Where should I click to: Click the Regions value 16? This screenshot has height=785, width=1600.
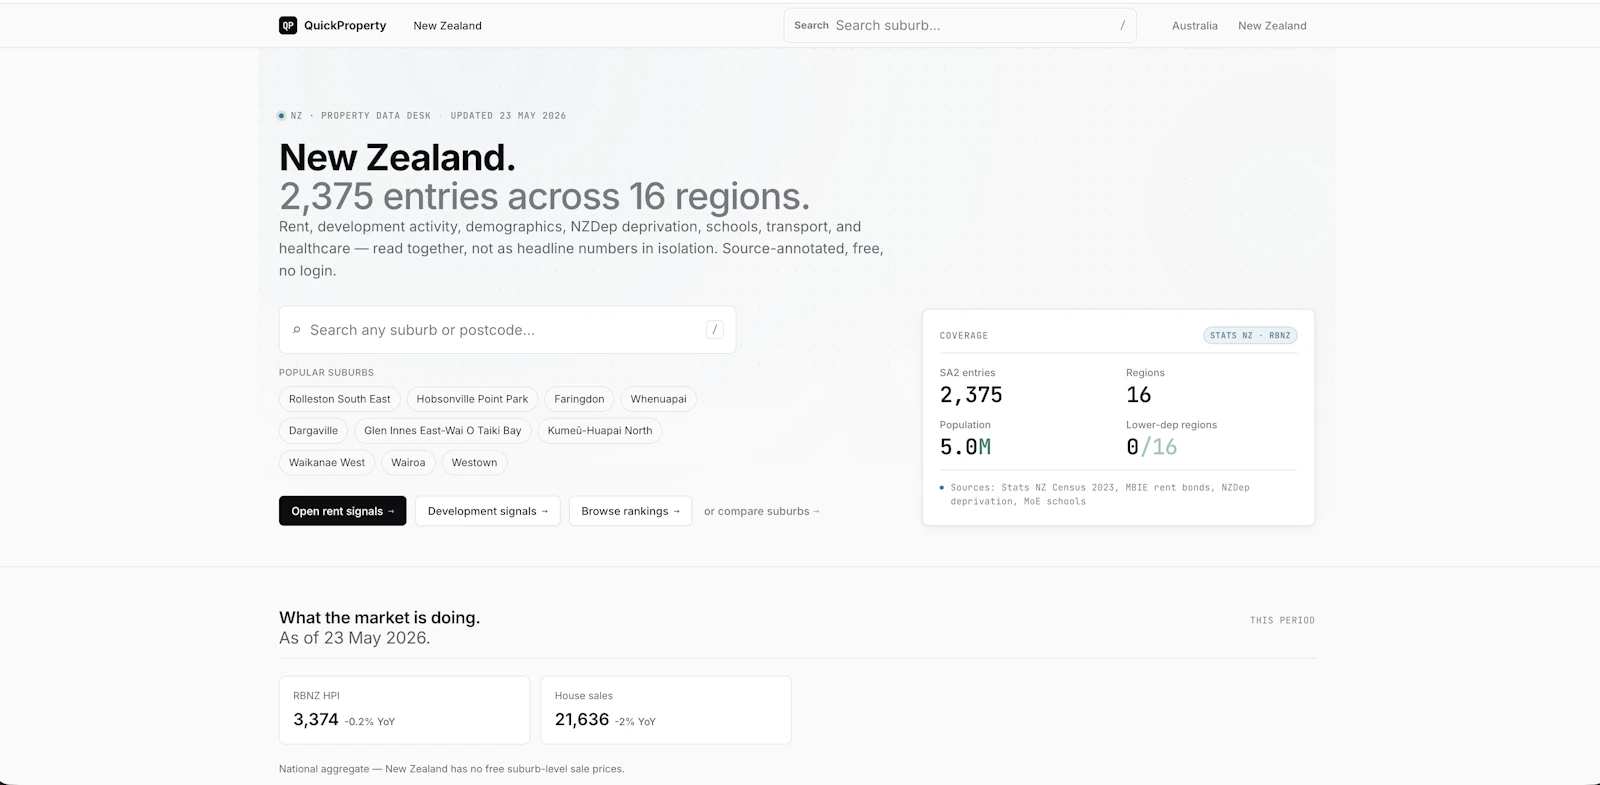pos(1139,395)
